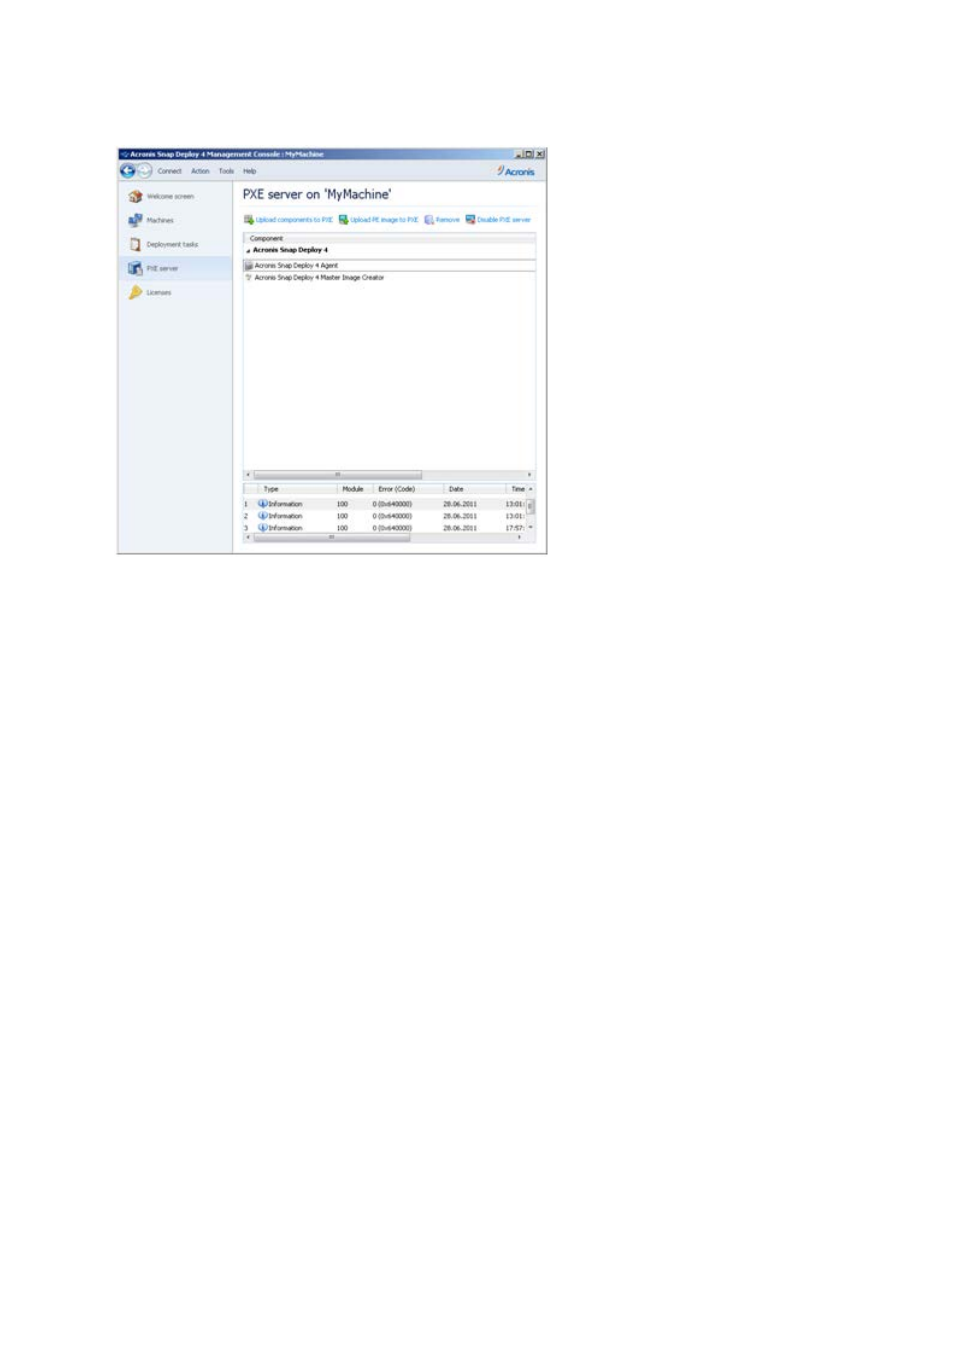955x1349 pixels.
Task: Open the Help menu
Action: tap(250, 171)
